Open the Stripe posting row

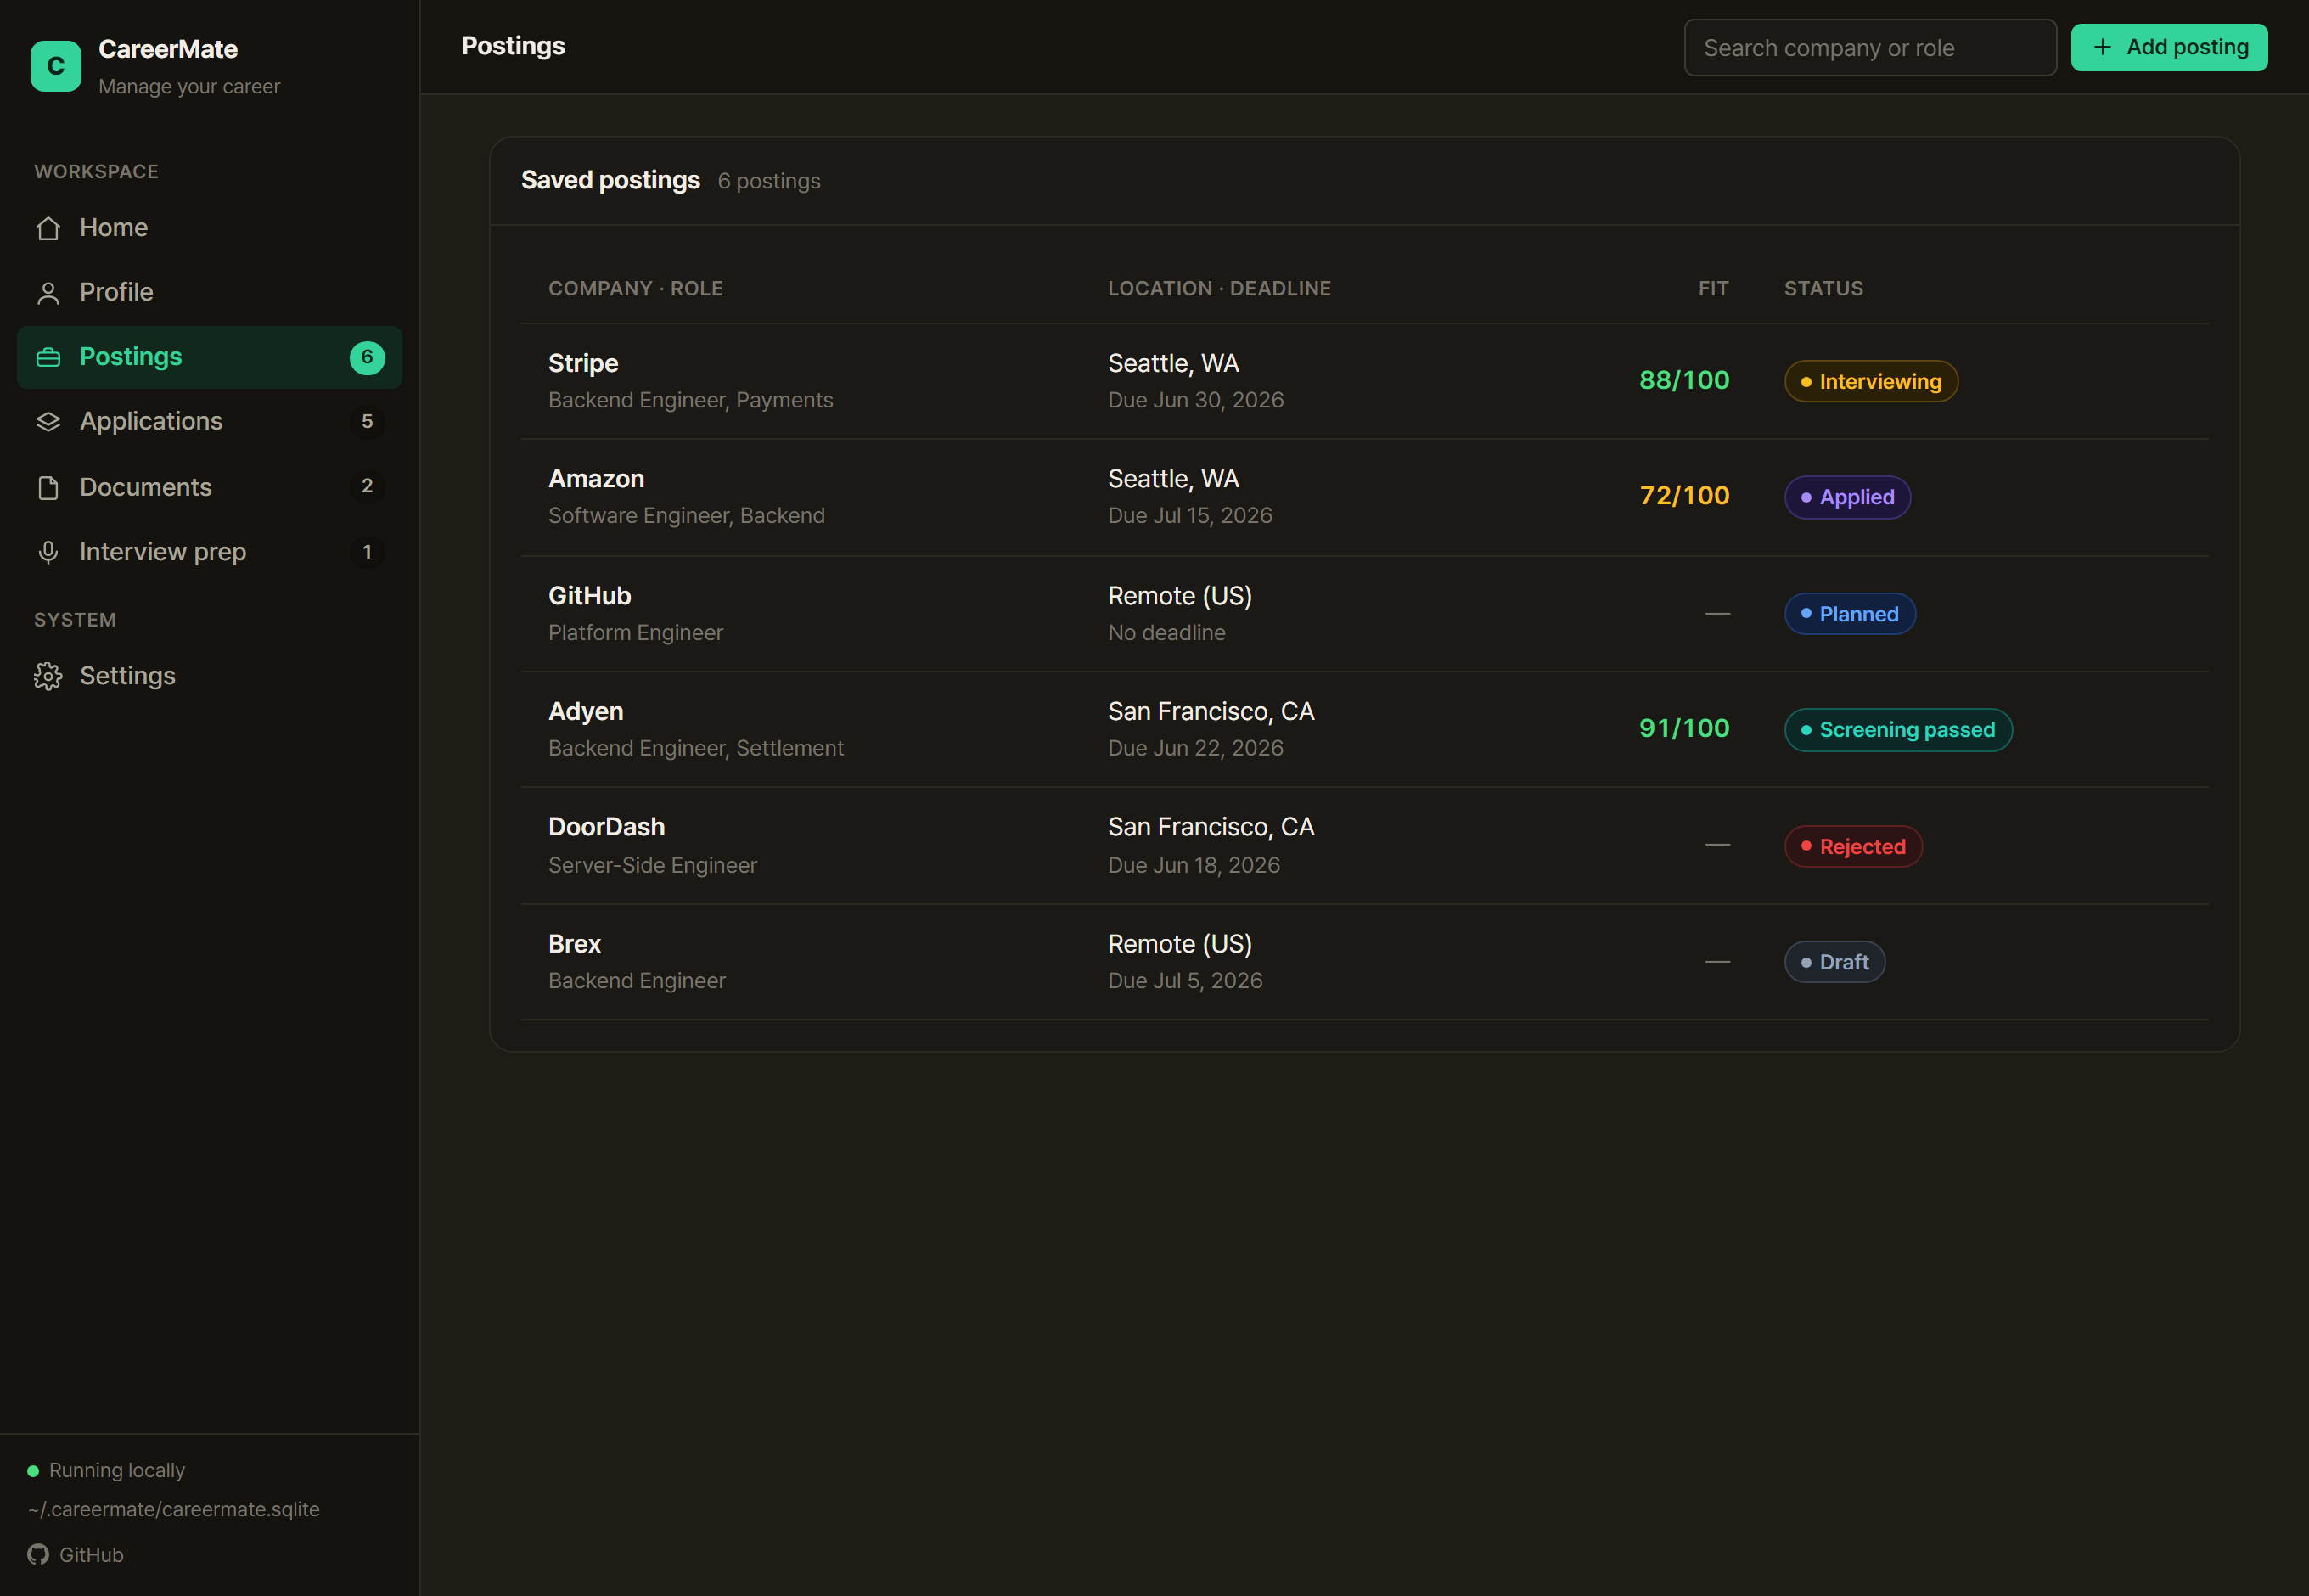[1364, 381]
